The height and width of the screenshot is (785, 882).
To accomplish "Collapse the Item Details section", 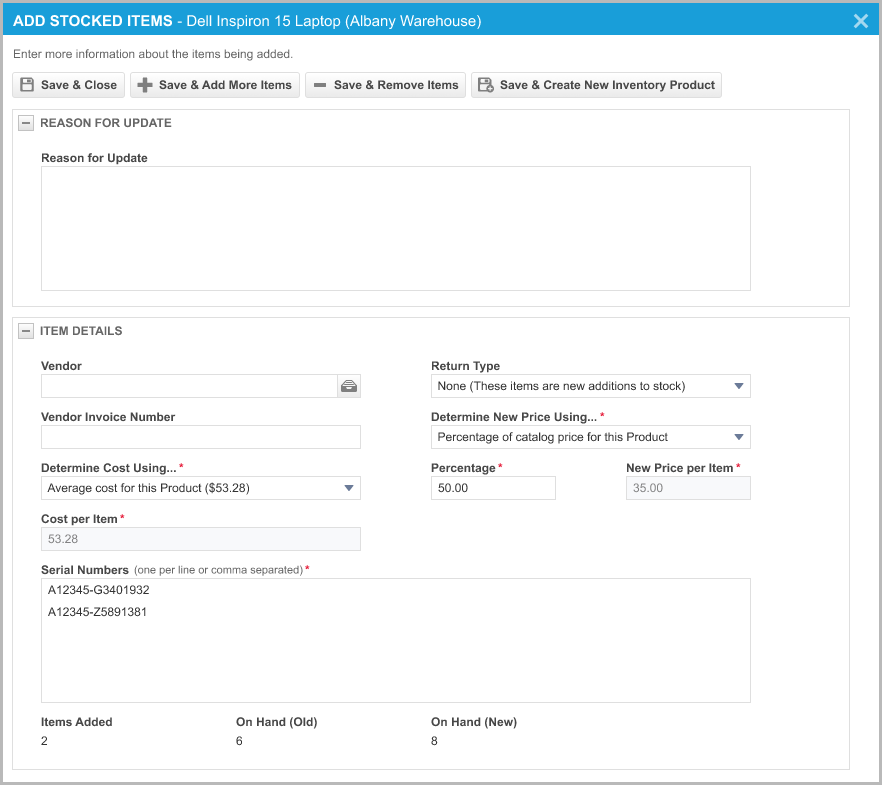I will click(26, 331).
